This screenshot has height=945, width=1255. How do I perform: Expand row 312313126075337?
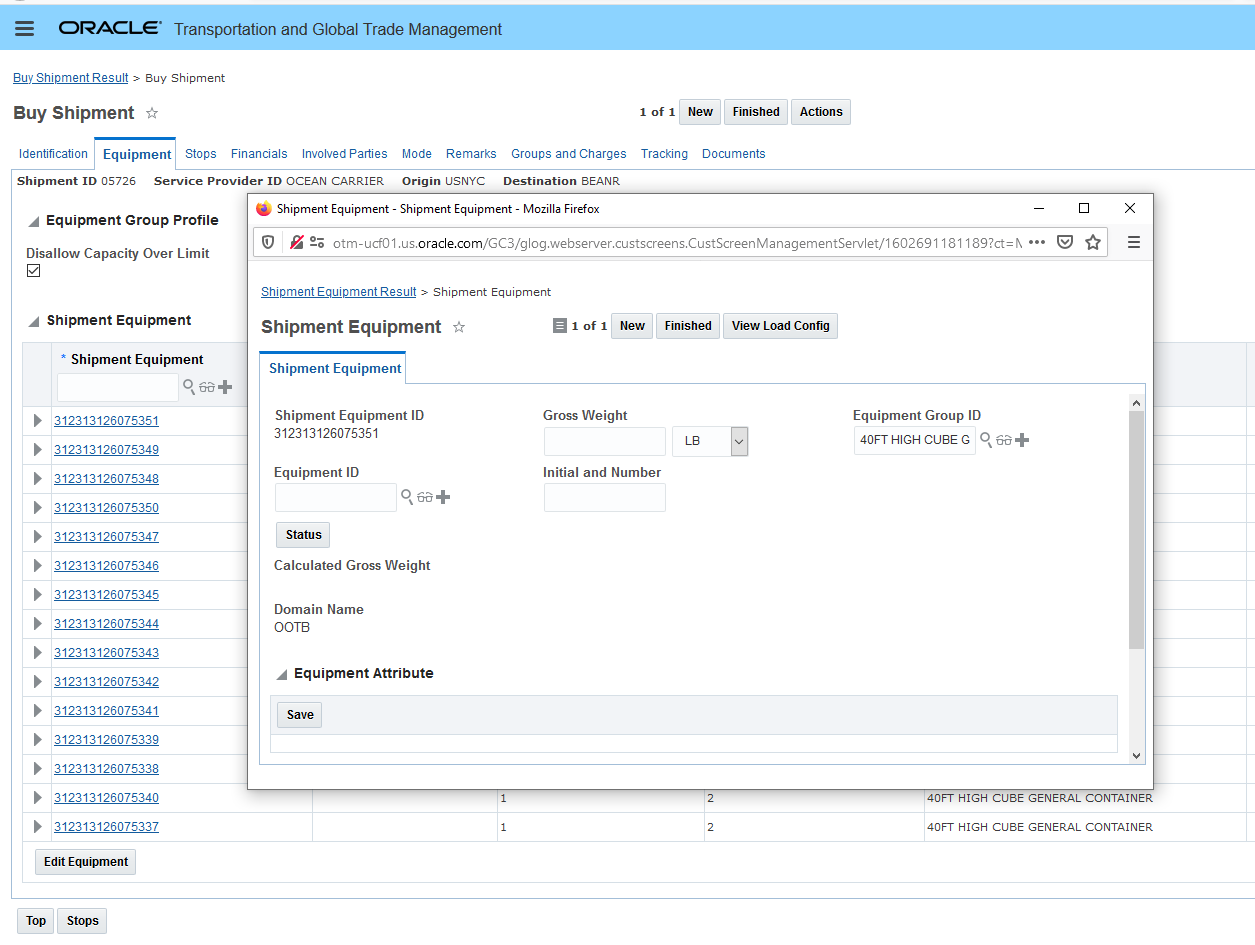pos(38,827)
